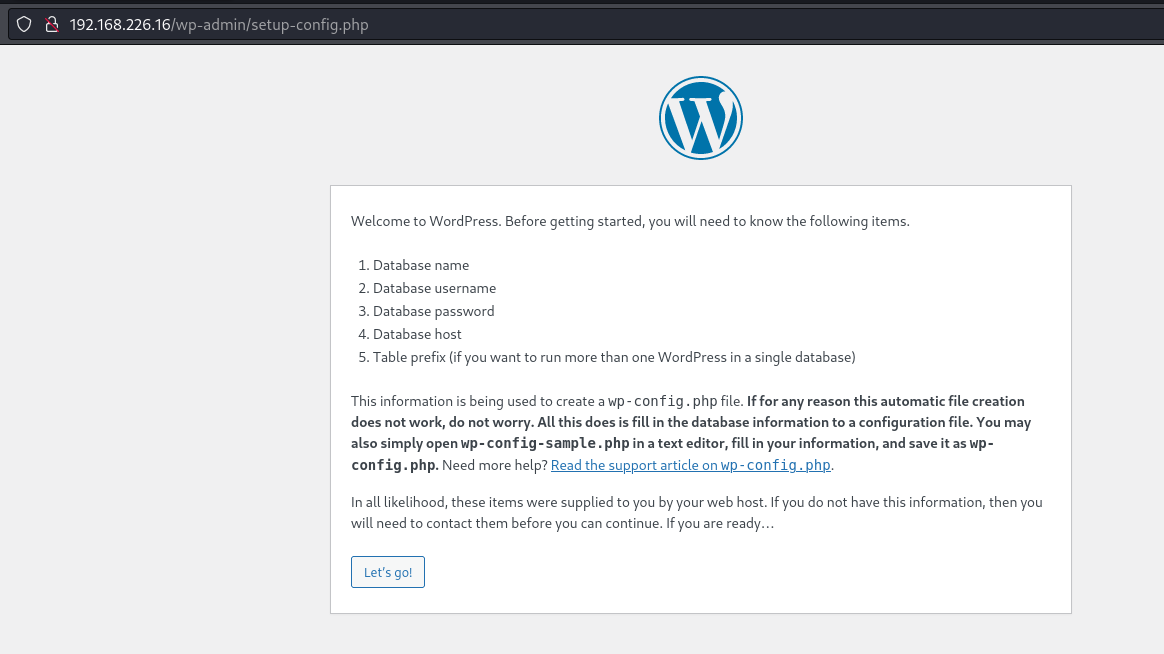Click the 'In all likelihood' paragraph
The height and width of the screenshot is (654, 1164).
coord(697,512)
